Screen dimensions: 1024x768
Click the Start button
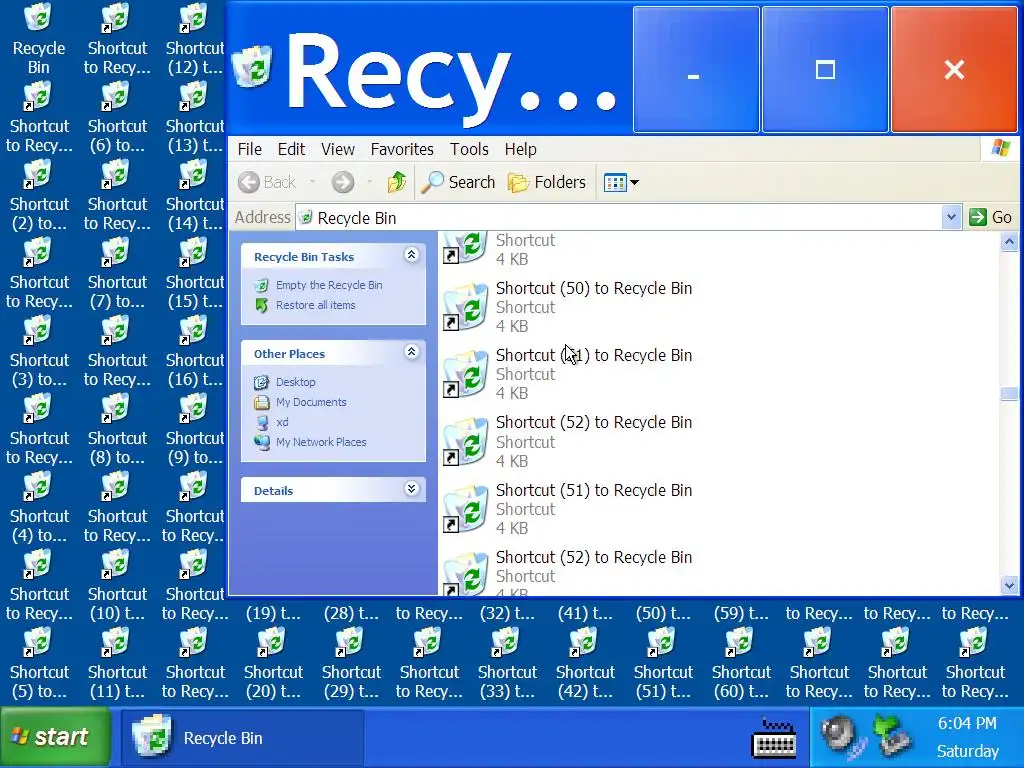56,737
